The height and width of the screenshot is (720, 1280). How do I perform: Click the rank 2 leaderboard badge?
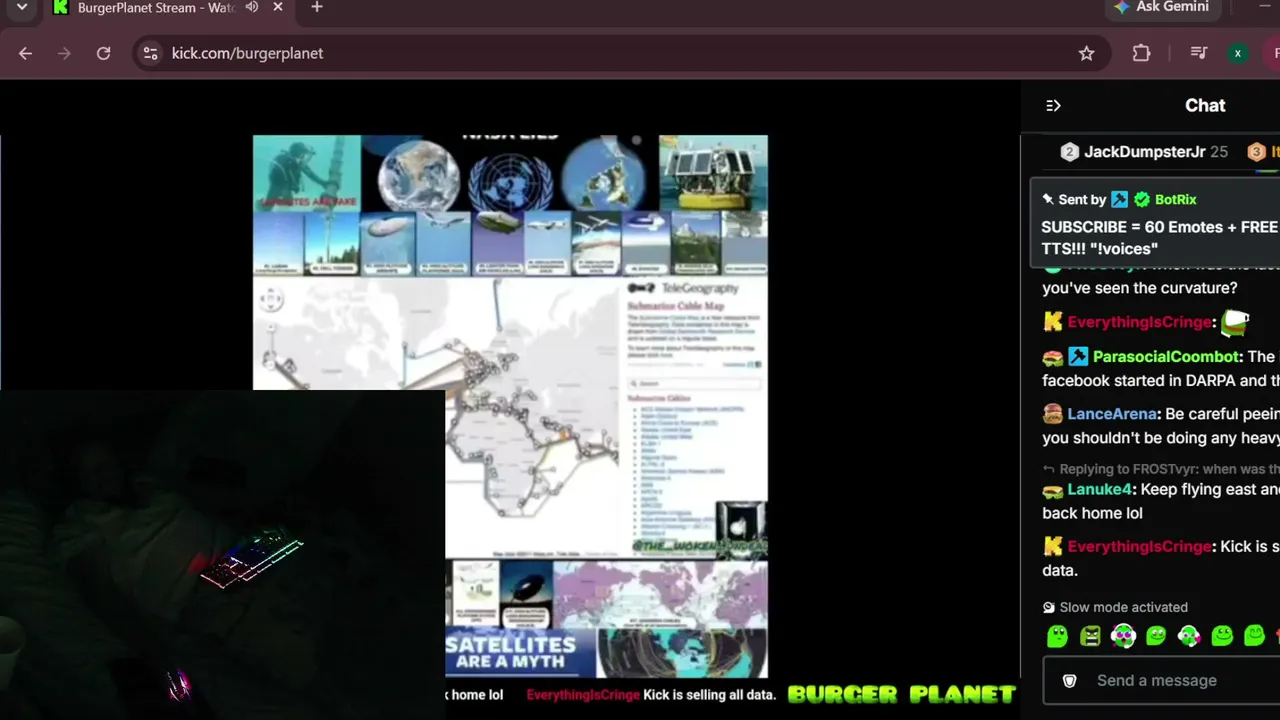(1069, 152)
